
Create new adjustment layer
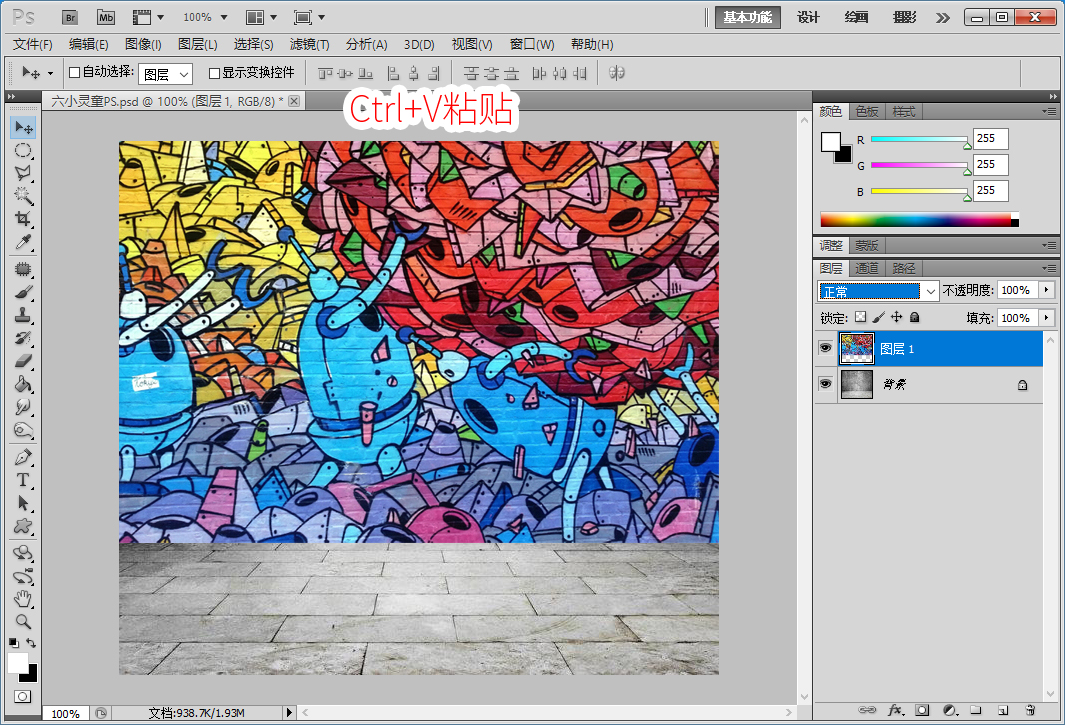pyautogui.click(x=950, y=710)
